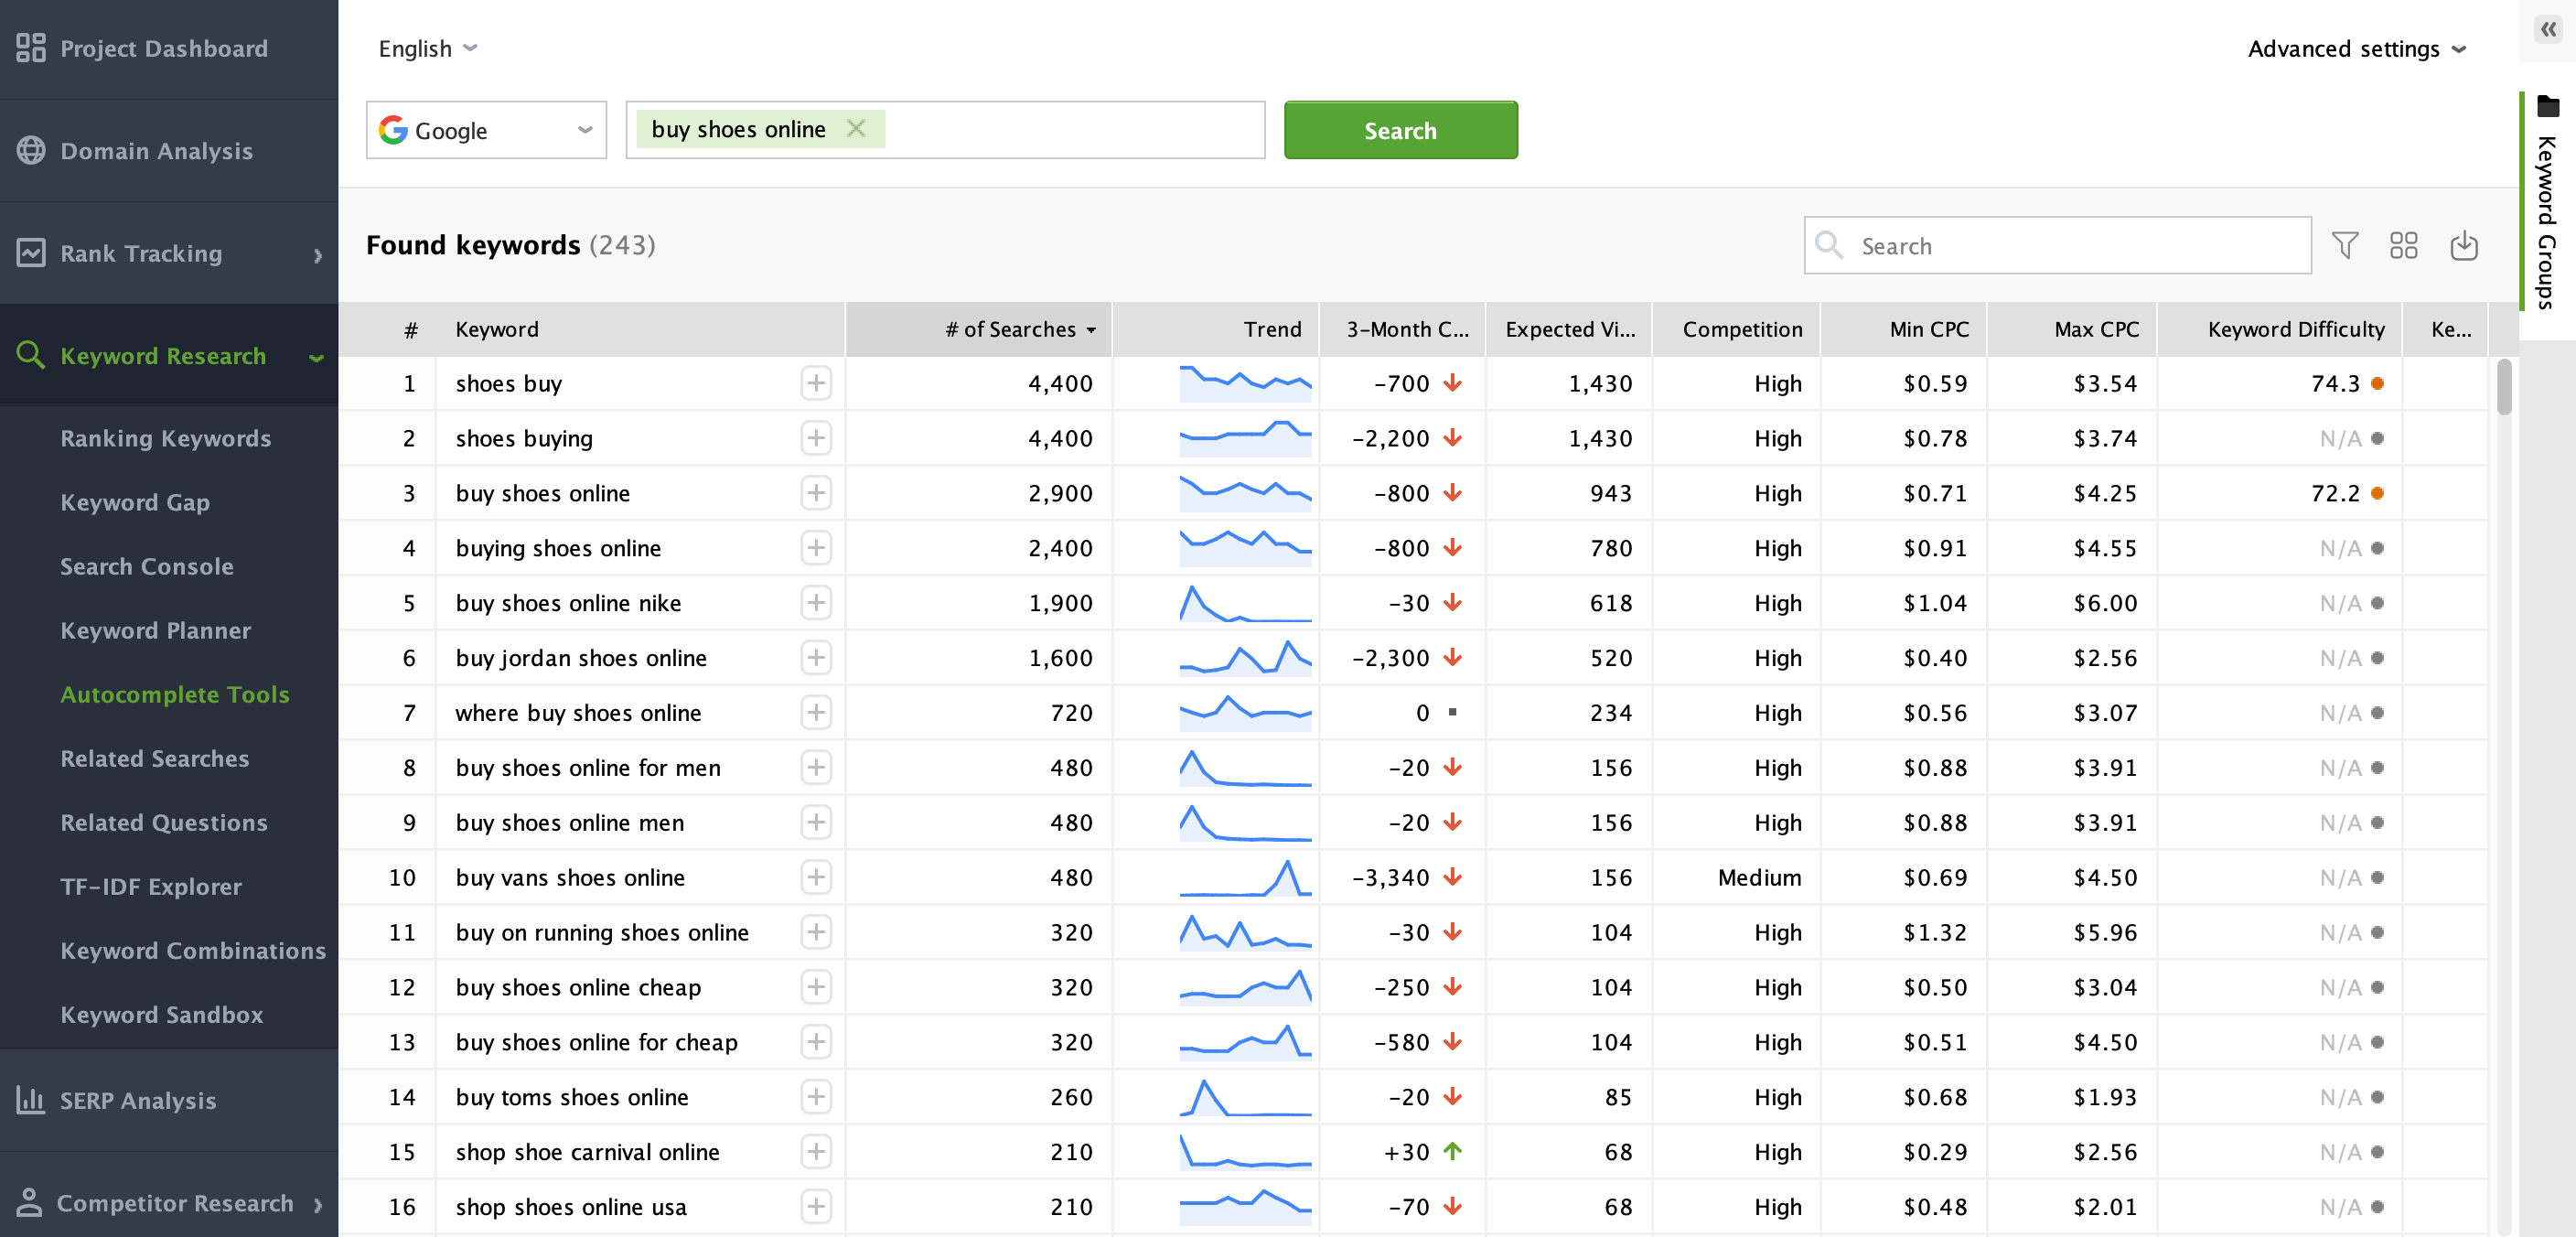
Task: Add 'buy shoes online nike' with plus icon
Action: [816, 603]
